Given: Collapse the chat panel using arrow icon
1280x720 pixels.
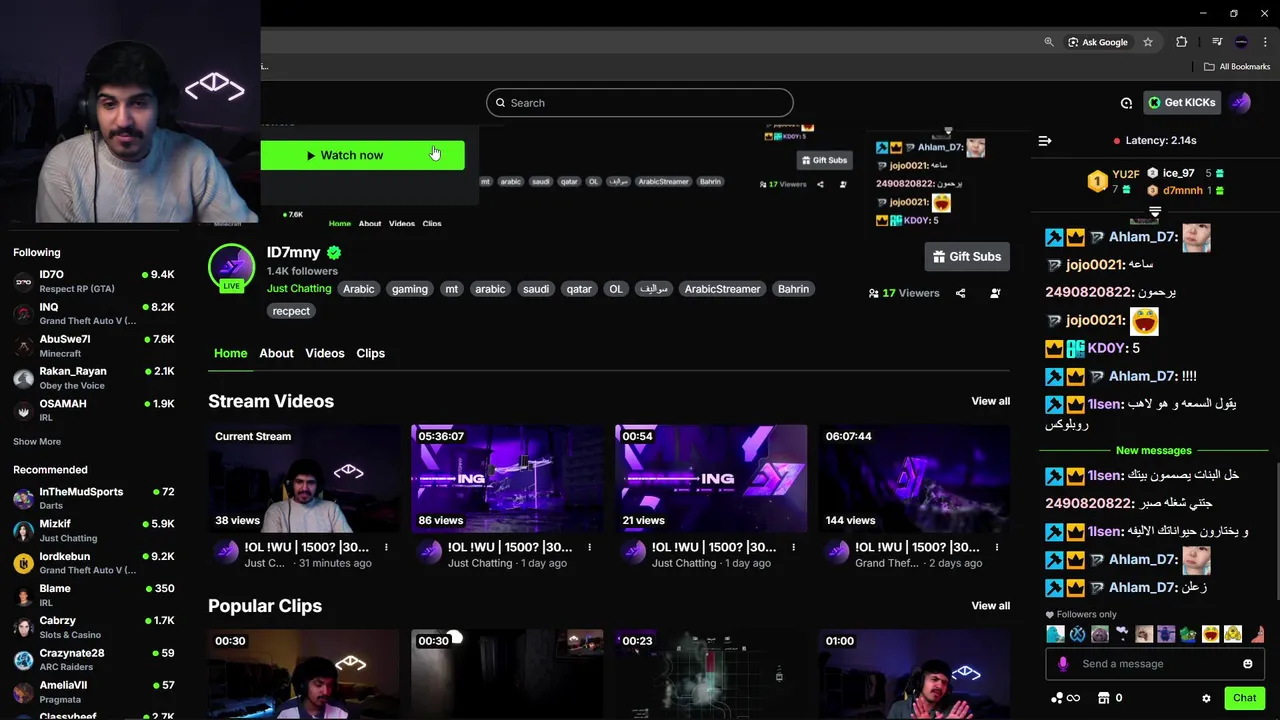Looking at the screenshot, I should (1045, 141).
